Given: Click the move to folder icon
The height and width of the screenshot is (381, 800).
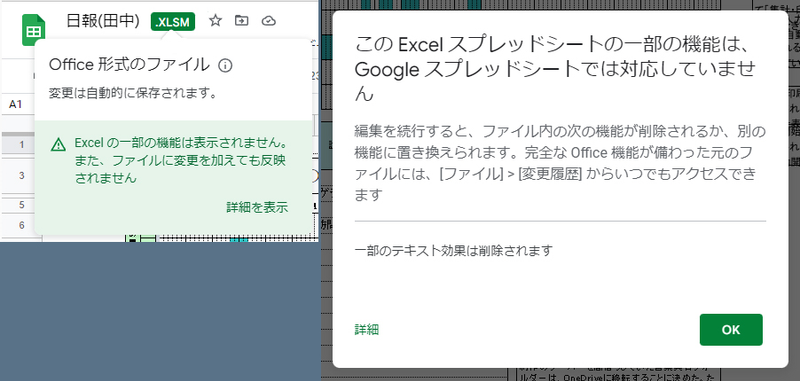Looking at the screenshot, I should 241,21.
